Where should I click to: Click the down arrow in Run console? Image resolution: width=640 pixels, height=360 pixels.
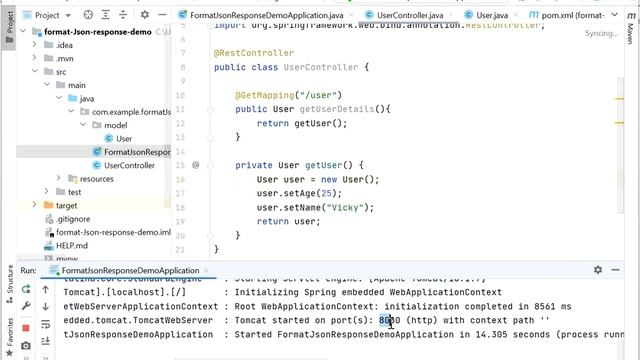45,306
